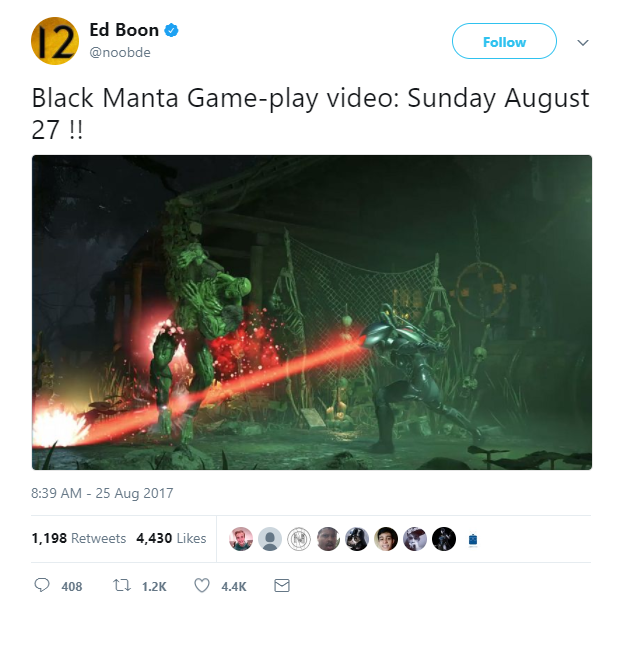Open the circular logo emblem liker avatar
This screenshot has height=646, width=628.
coord(299,538)
